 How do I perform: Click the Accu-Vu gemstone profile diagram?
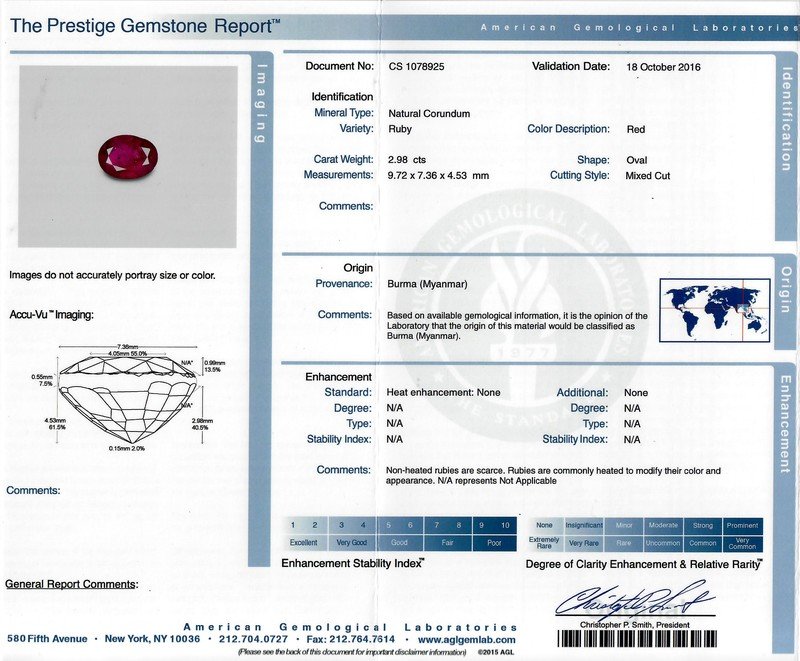point(127,399)
